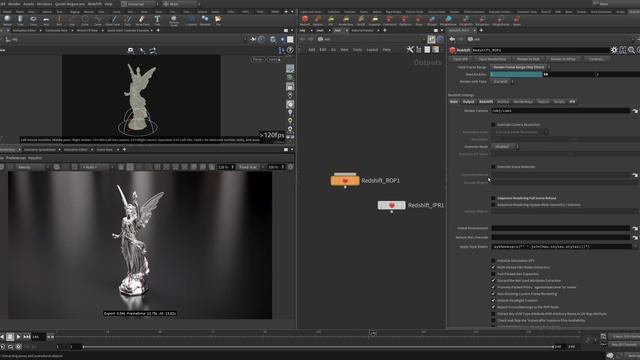The image size is (640, 360).
Task: Enable Override Scene Materials checkbox
Action: pos(493,167)
